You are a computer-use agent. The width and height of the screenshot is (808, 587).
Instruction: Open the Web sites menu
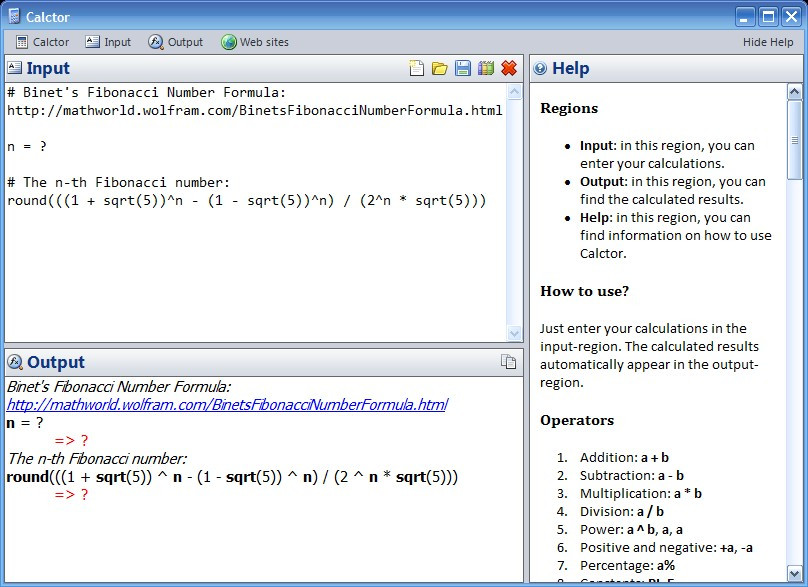pyautogui.click(x=255, y=42)
